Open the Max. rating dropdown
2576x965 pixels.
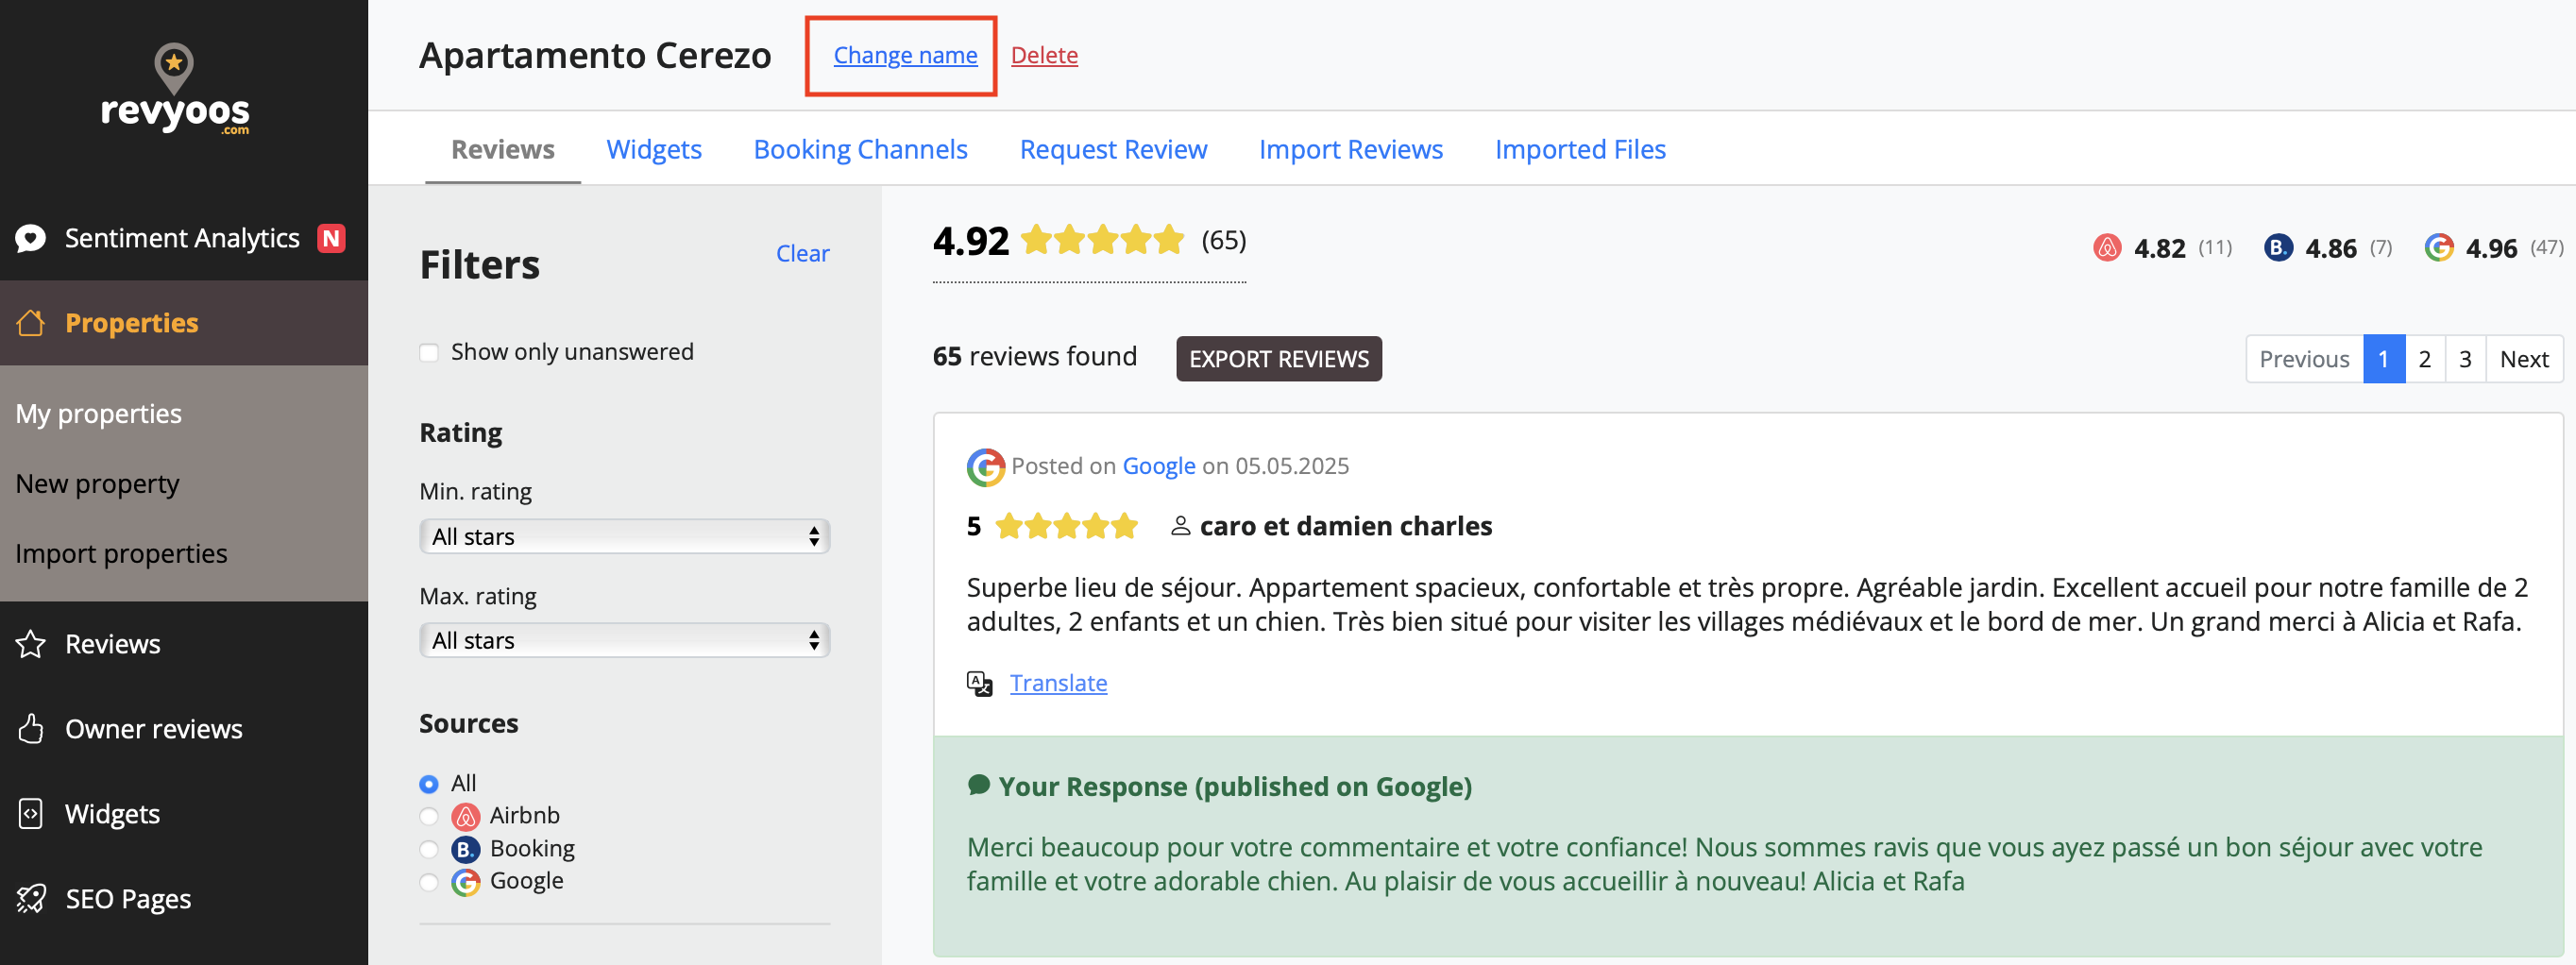[624, 641]
